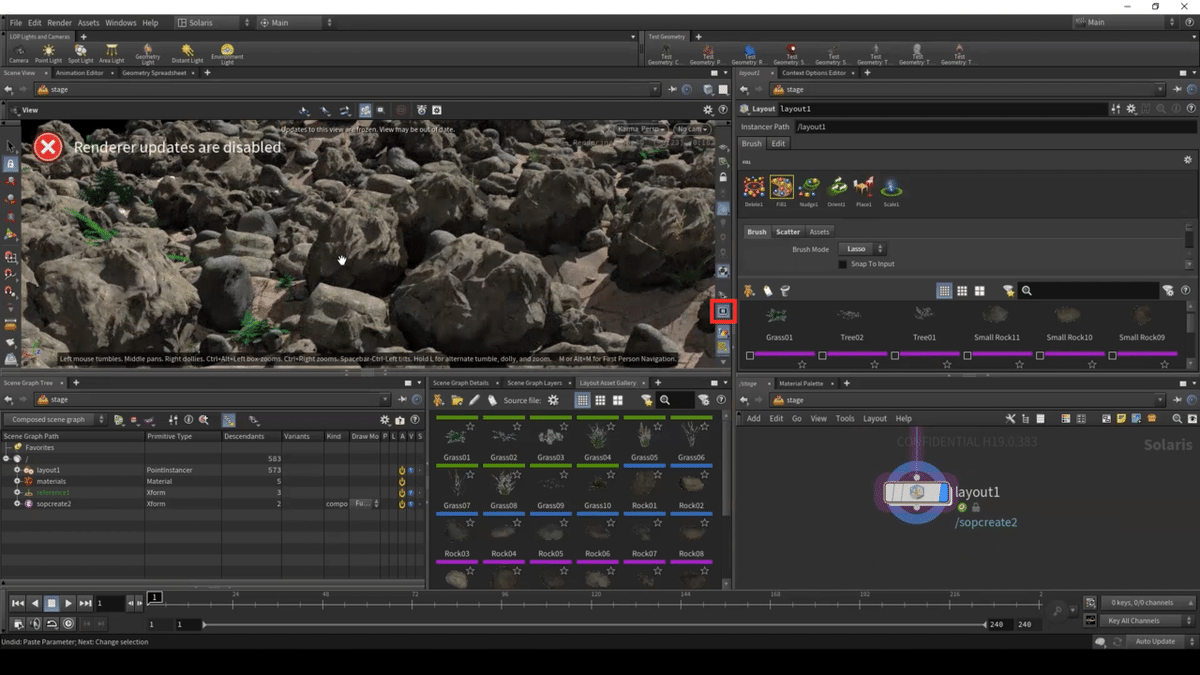Image resolution: width=1200 pixels, height=675 pixels.
Task: Enable the Snap To Input checkbox
Action: pos(842,264)
